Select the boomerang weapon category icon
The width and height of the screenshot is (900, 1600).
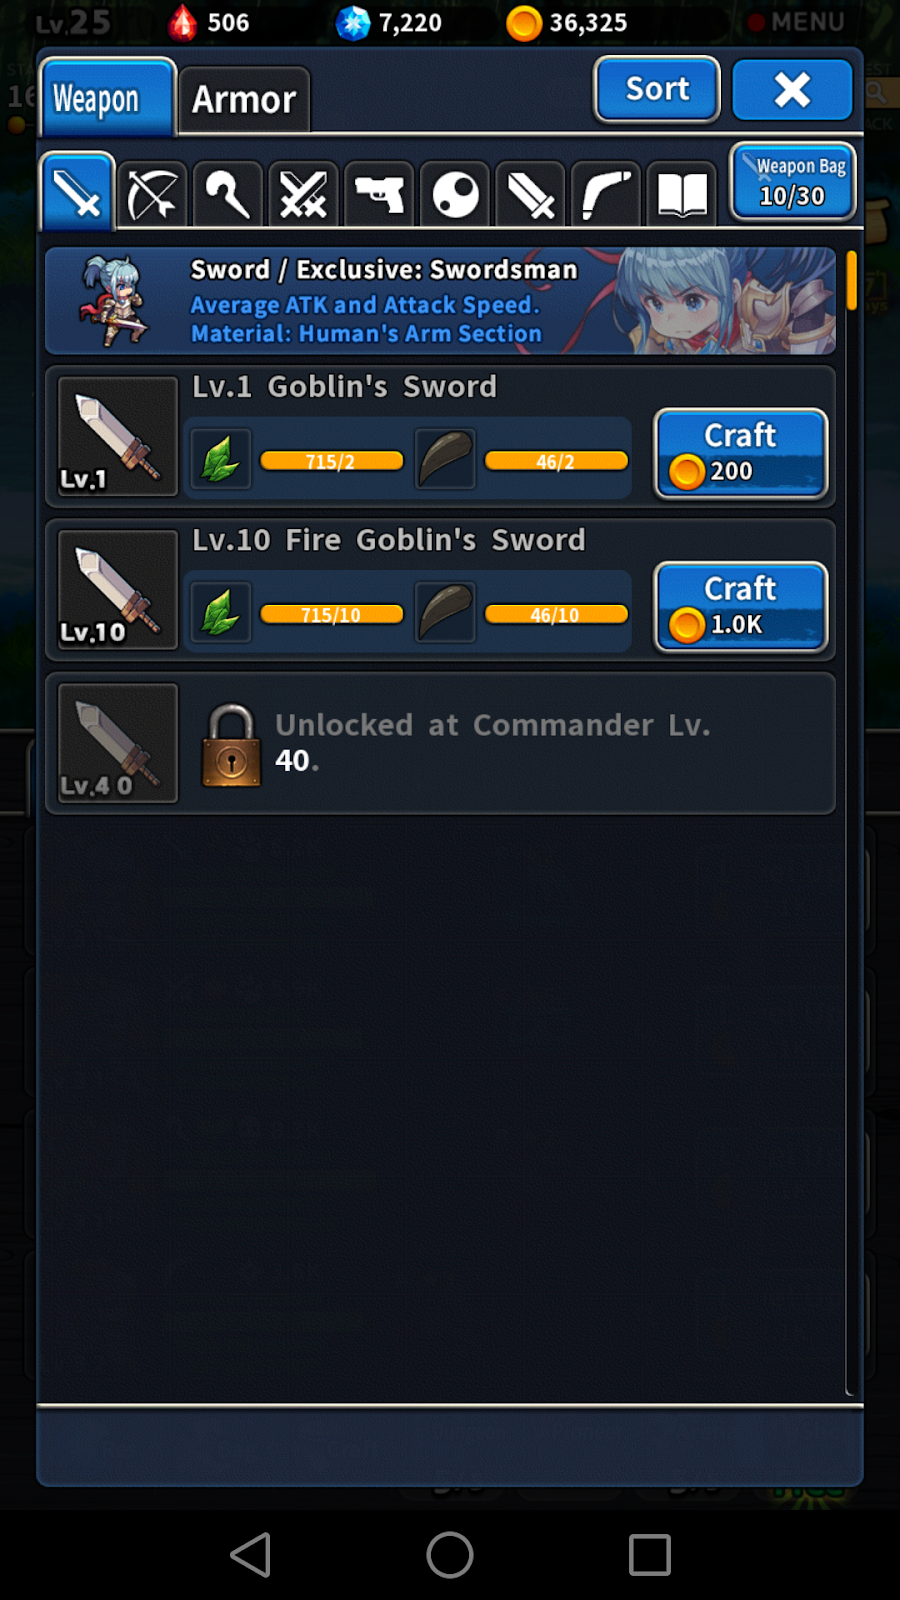pyautogui.click(x=606, y=194)
